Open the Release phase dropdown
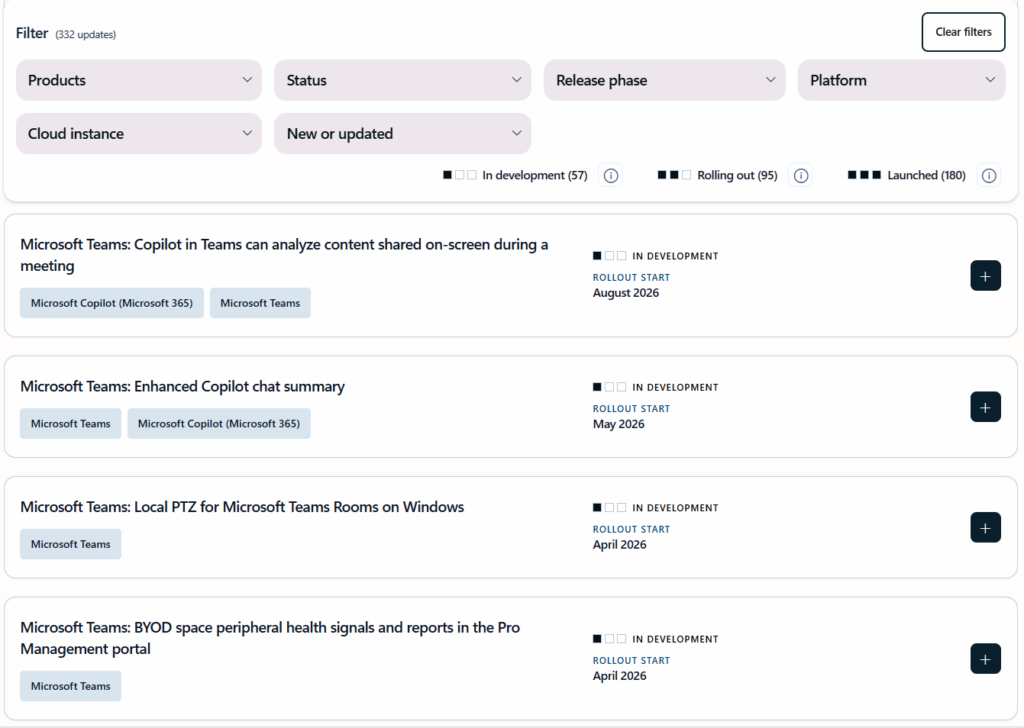This screenshot has height=728, width=1024. pyautogui.click(x=664, y=80)
